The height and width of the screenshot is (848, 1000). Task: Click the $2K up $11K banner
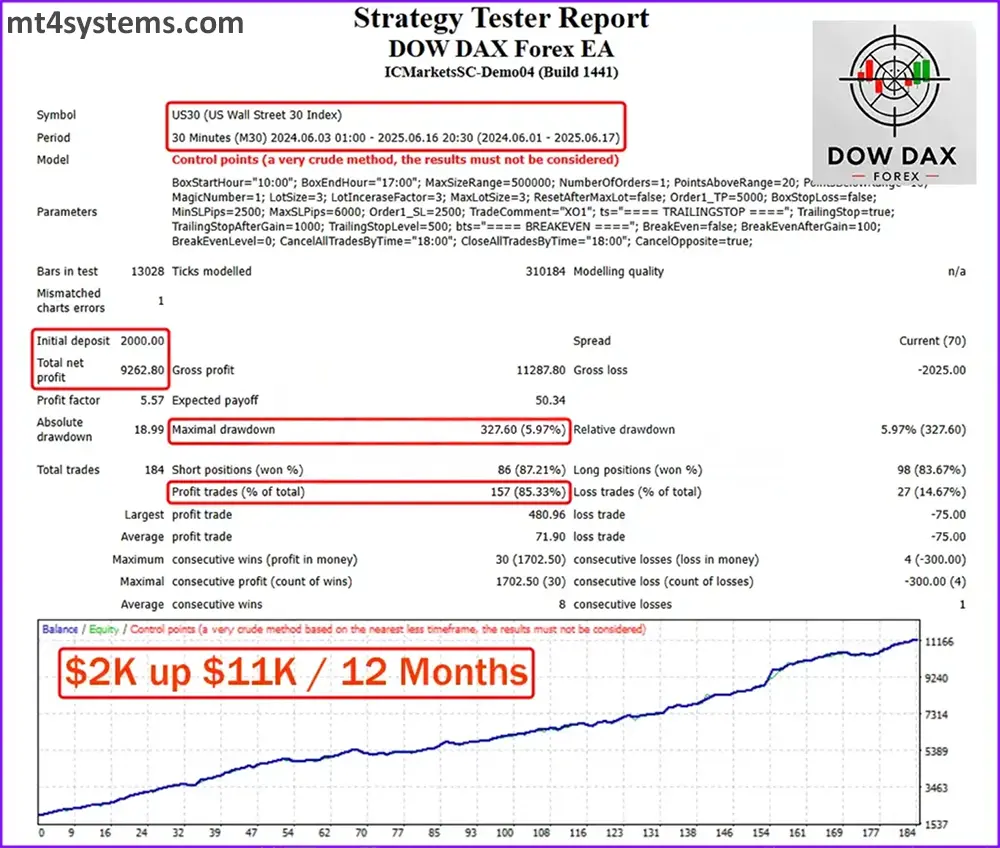296,671
